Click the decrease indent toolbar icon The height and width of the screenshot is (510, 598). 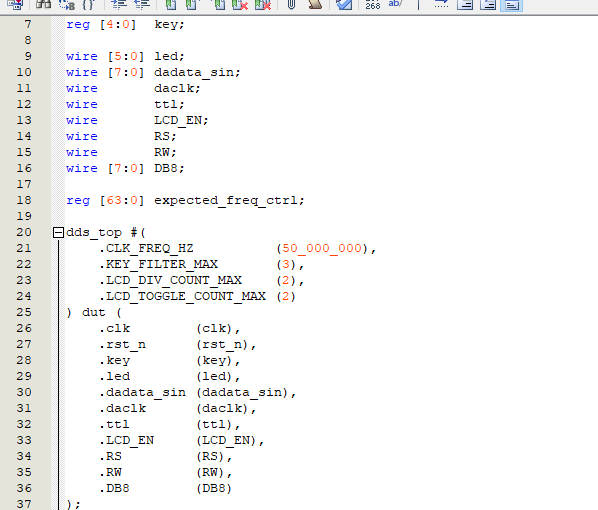142,5
